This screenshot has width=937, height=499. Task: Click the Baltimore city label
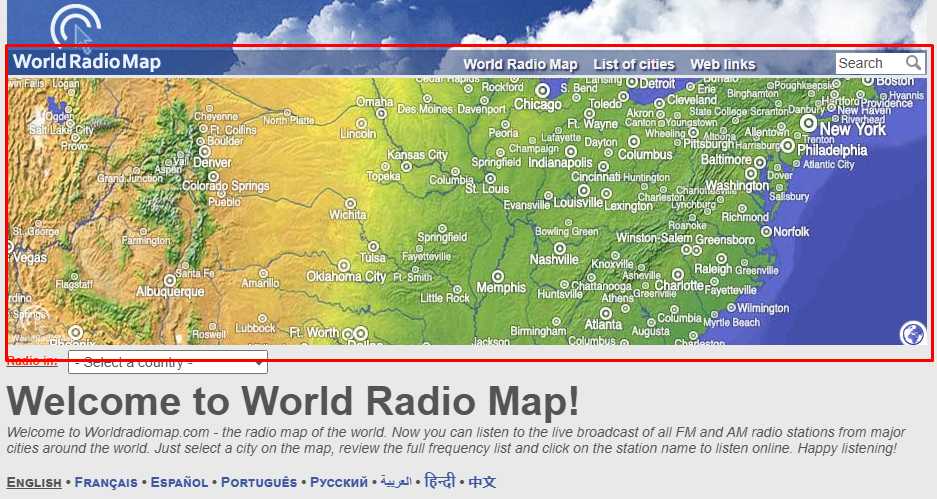(726, 160)
